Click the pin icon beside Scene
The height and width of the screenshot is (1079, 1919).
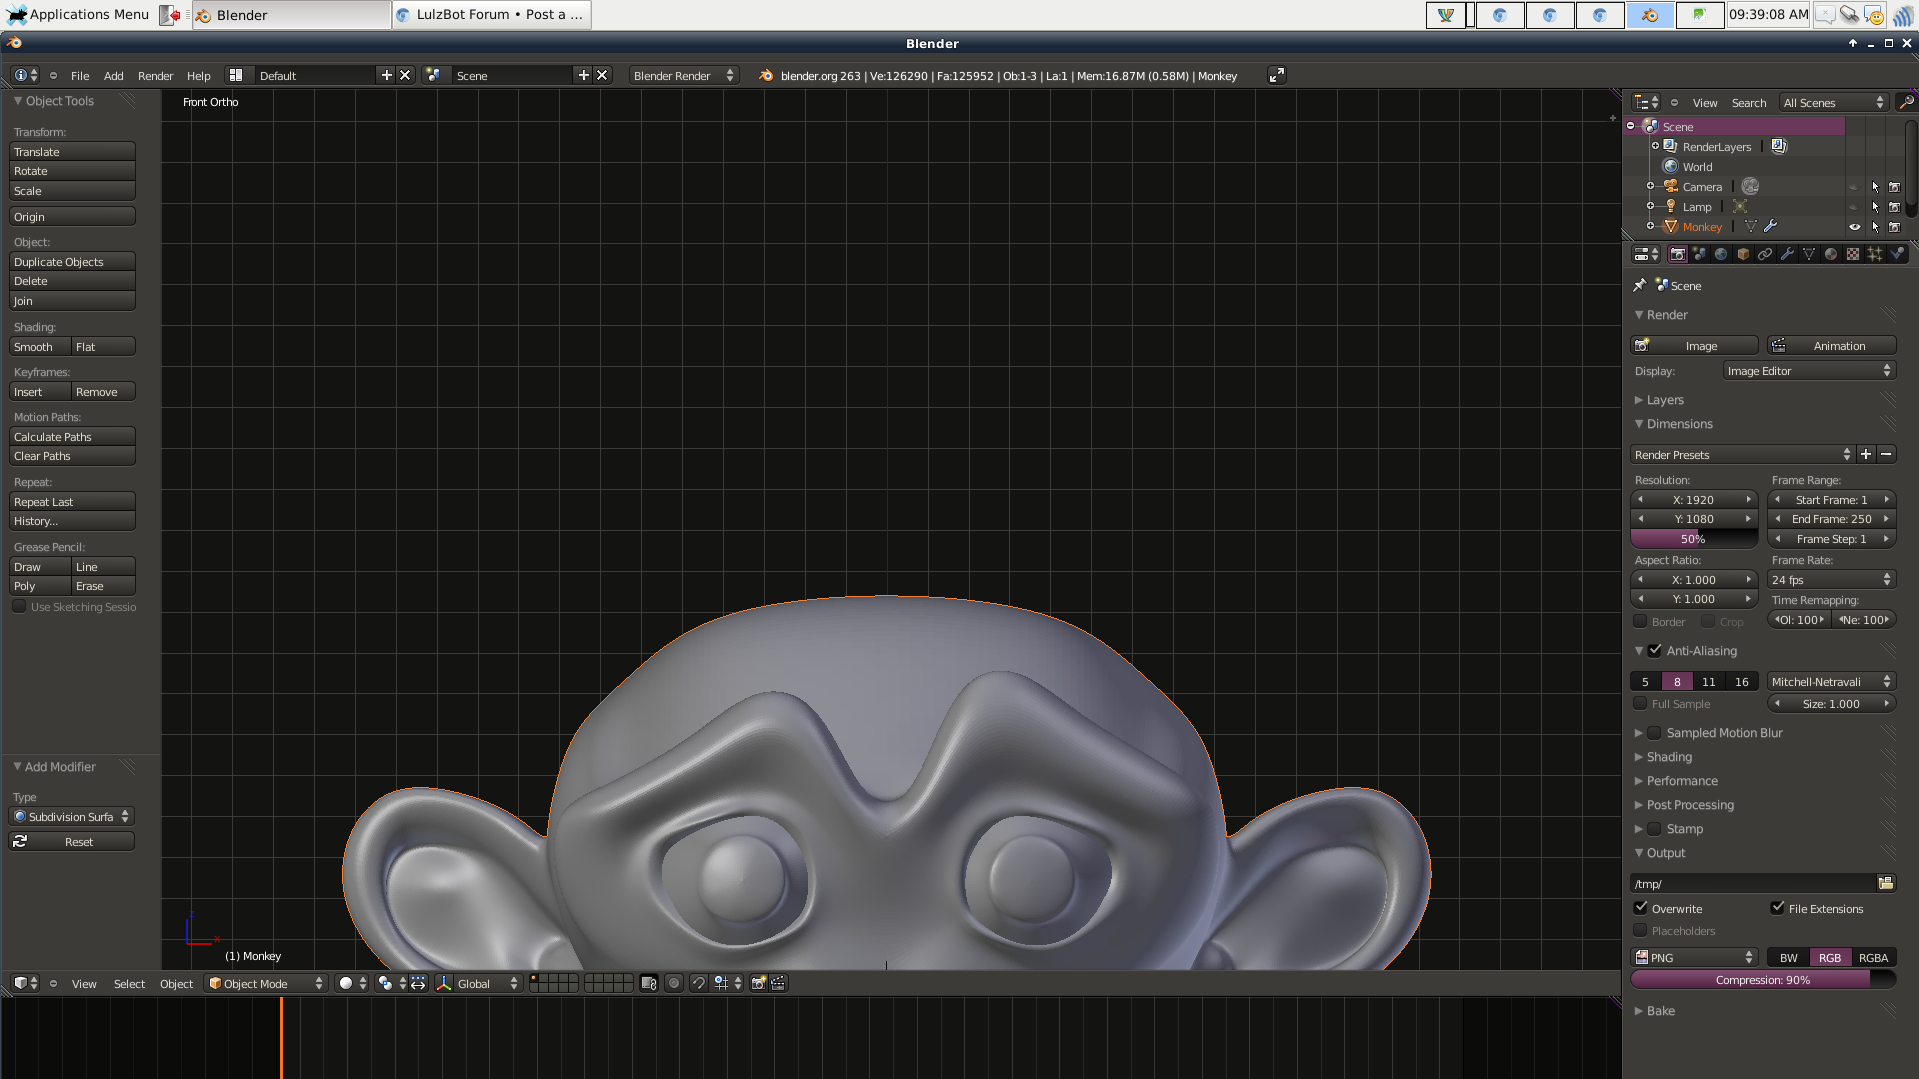(1640, 285)
